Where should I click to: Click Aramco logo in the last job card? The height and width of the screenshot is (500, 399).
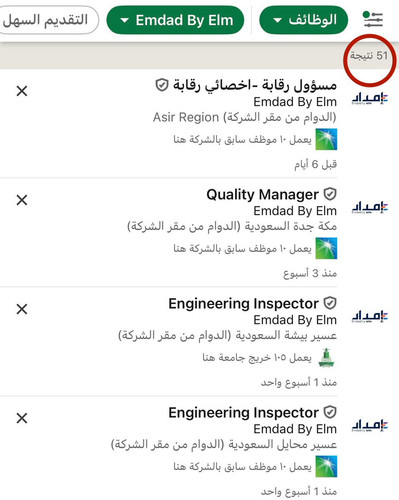coord(326,466)
